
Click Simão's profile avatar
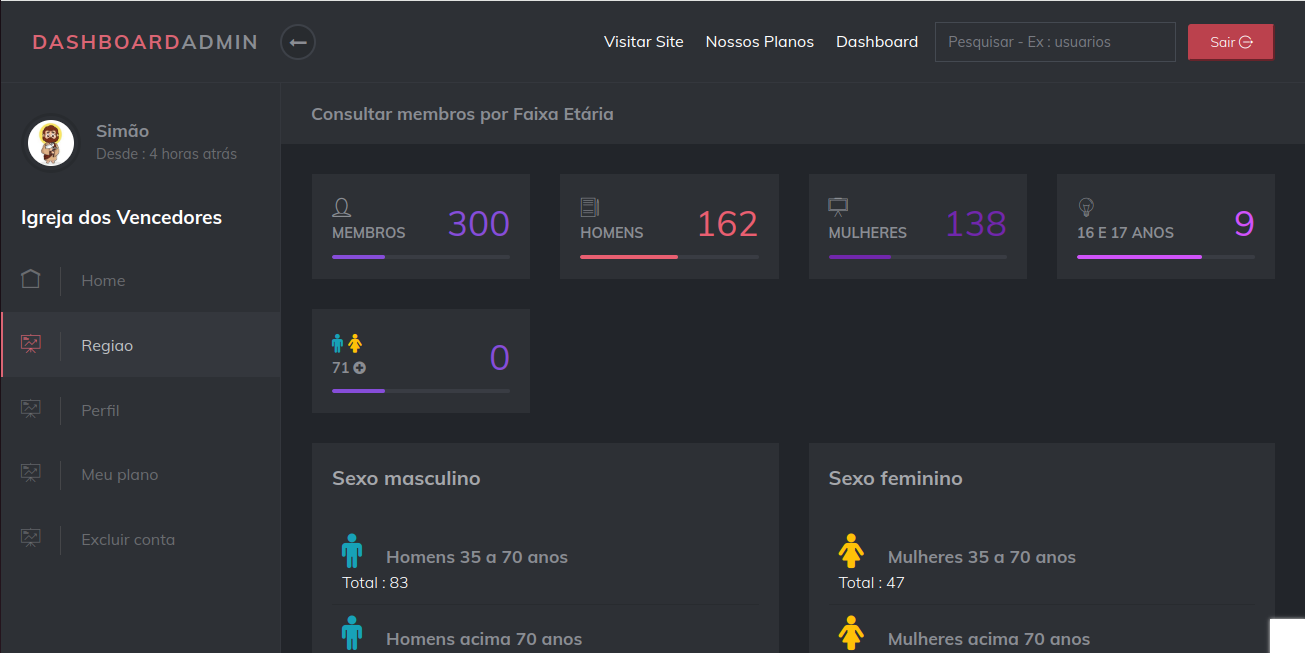click(x=51, y=143)
